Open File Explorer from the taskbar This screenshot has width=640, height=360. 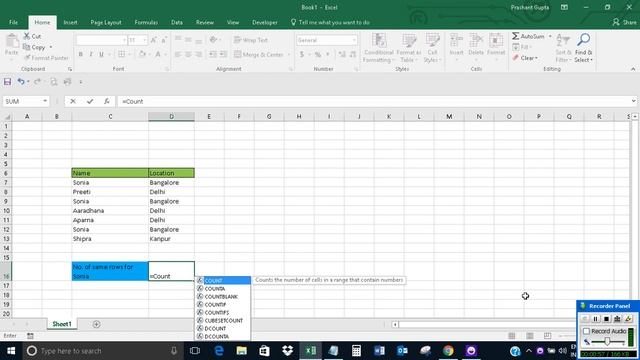pyautogui.click(x=242, y=351)
